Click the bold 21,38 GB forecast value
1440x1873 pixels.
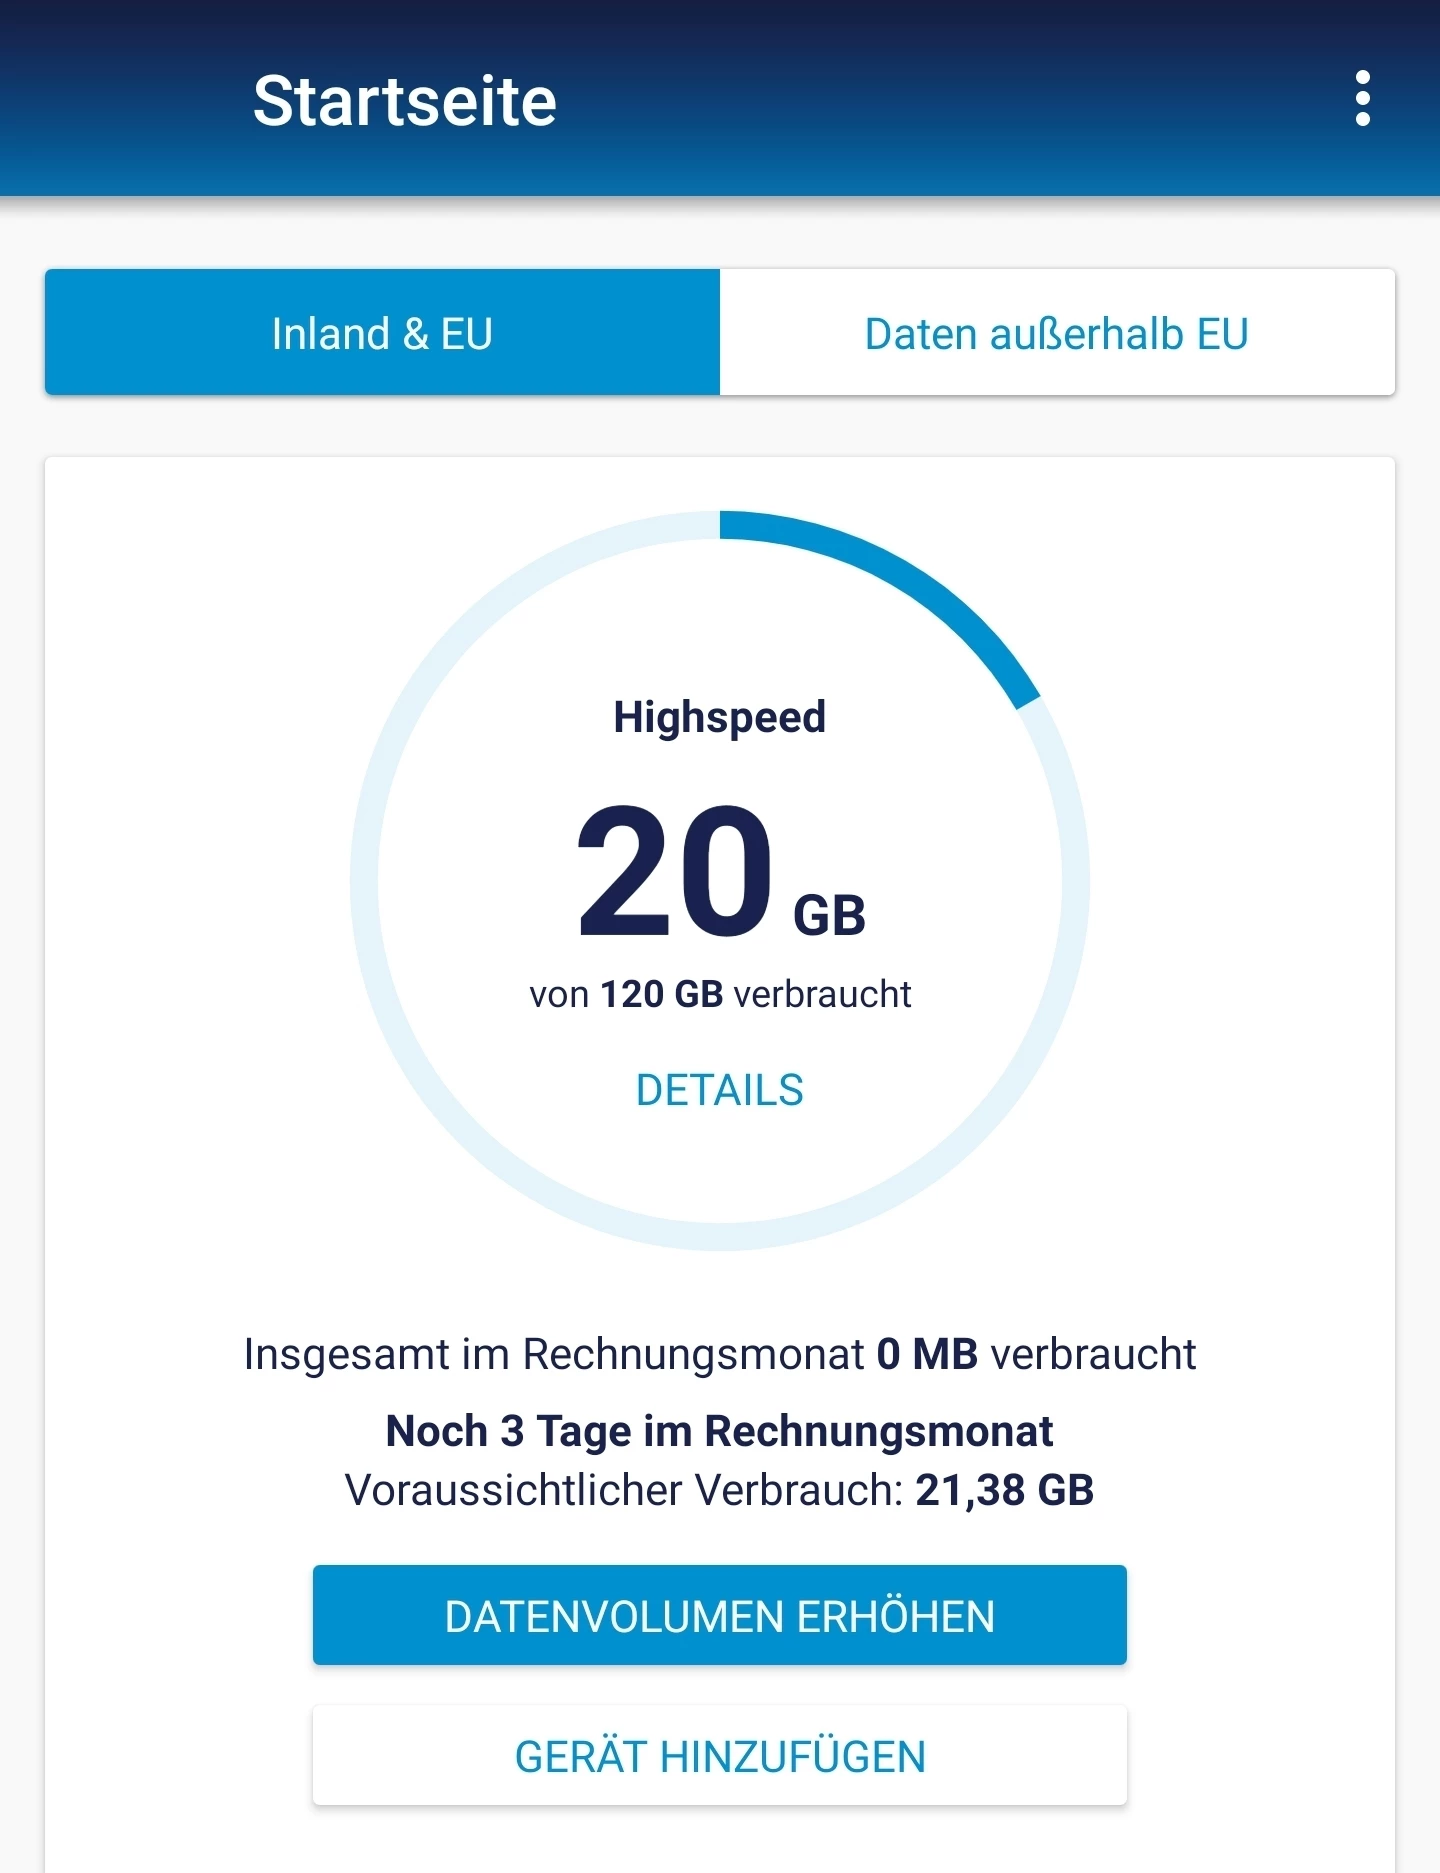point(1005,1490)
